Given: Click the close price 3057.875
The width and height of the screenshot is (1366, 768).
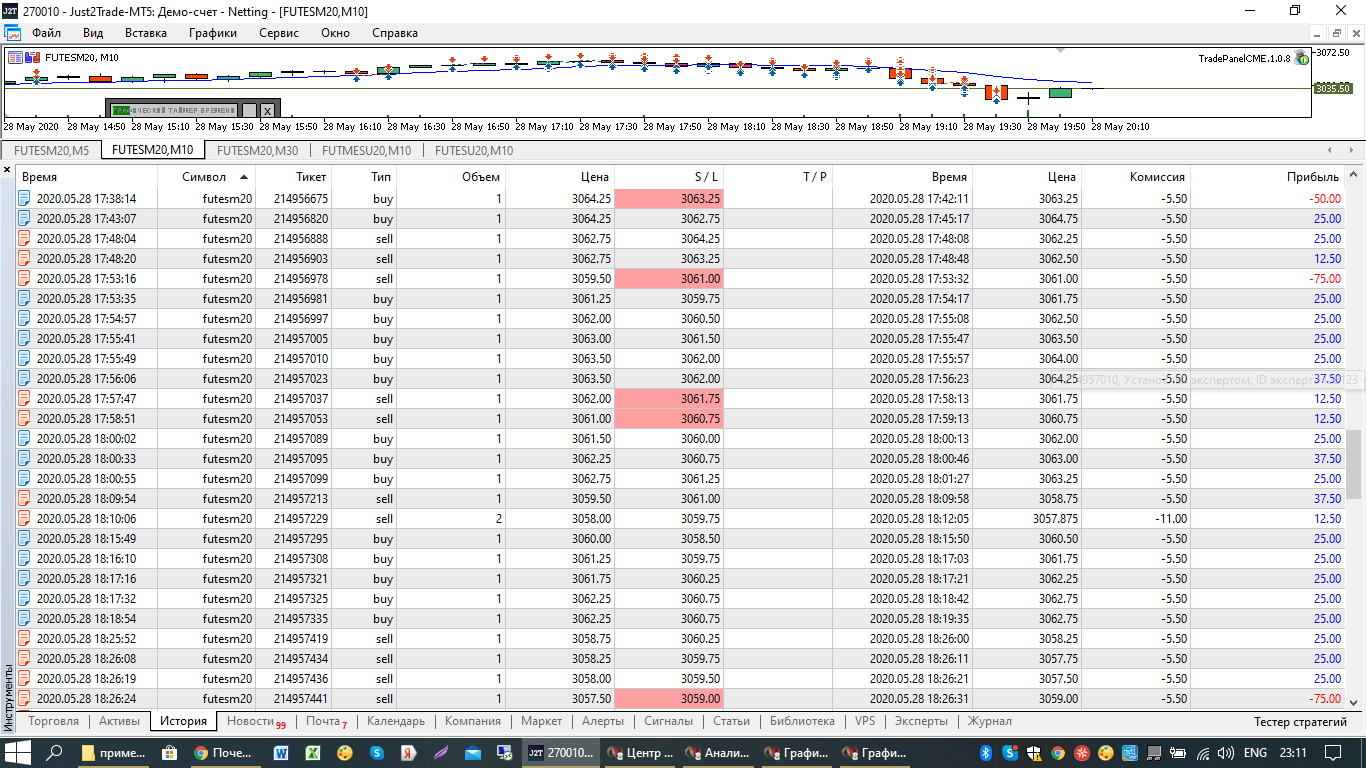Looking at the screenshot, I should pyautogui.click(x=1055, y=519).
